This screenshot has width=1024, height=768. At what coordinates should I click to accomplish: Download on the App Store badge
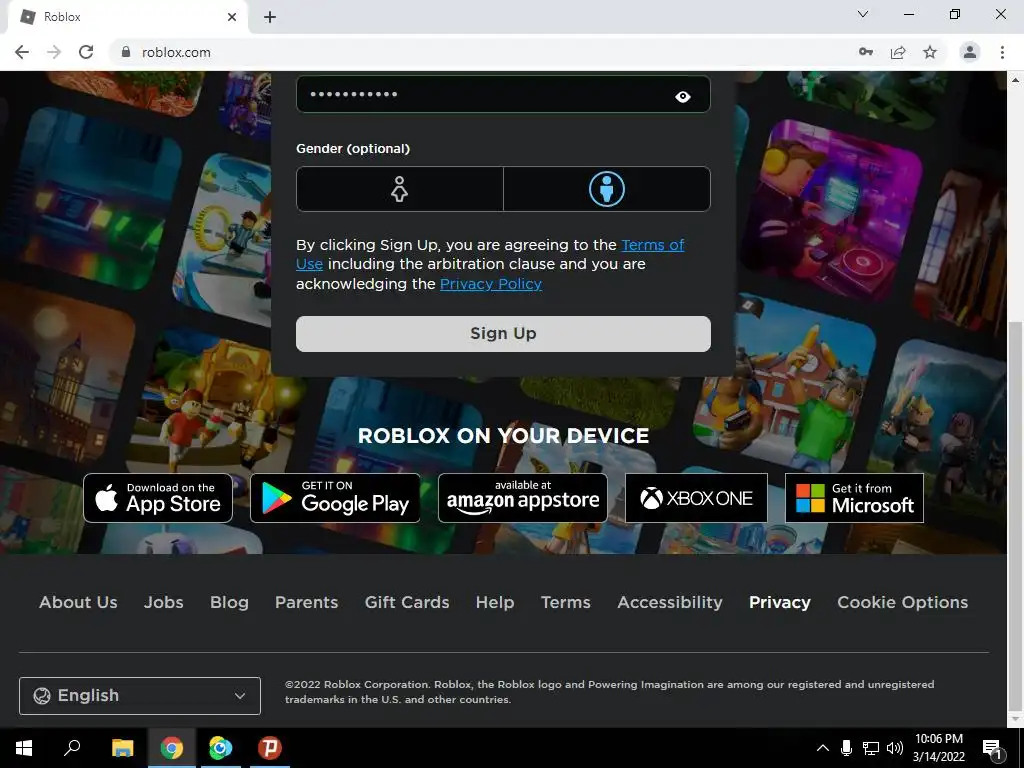(x=158, y=498)
